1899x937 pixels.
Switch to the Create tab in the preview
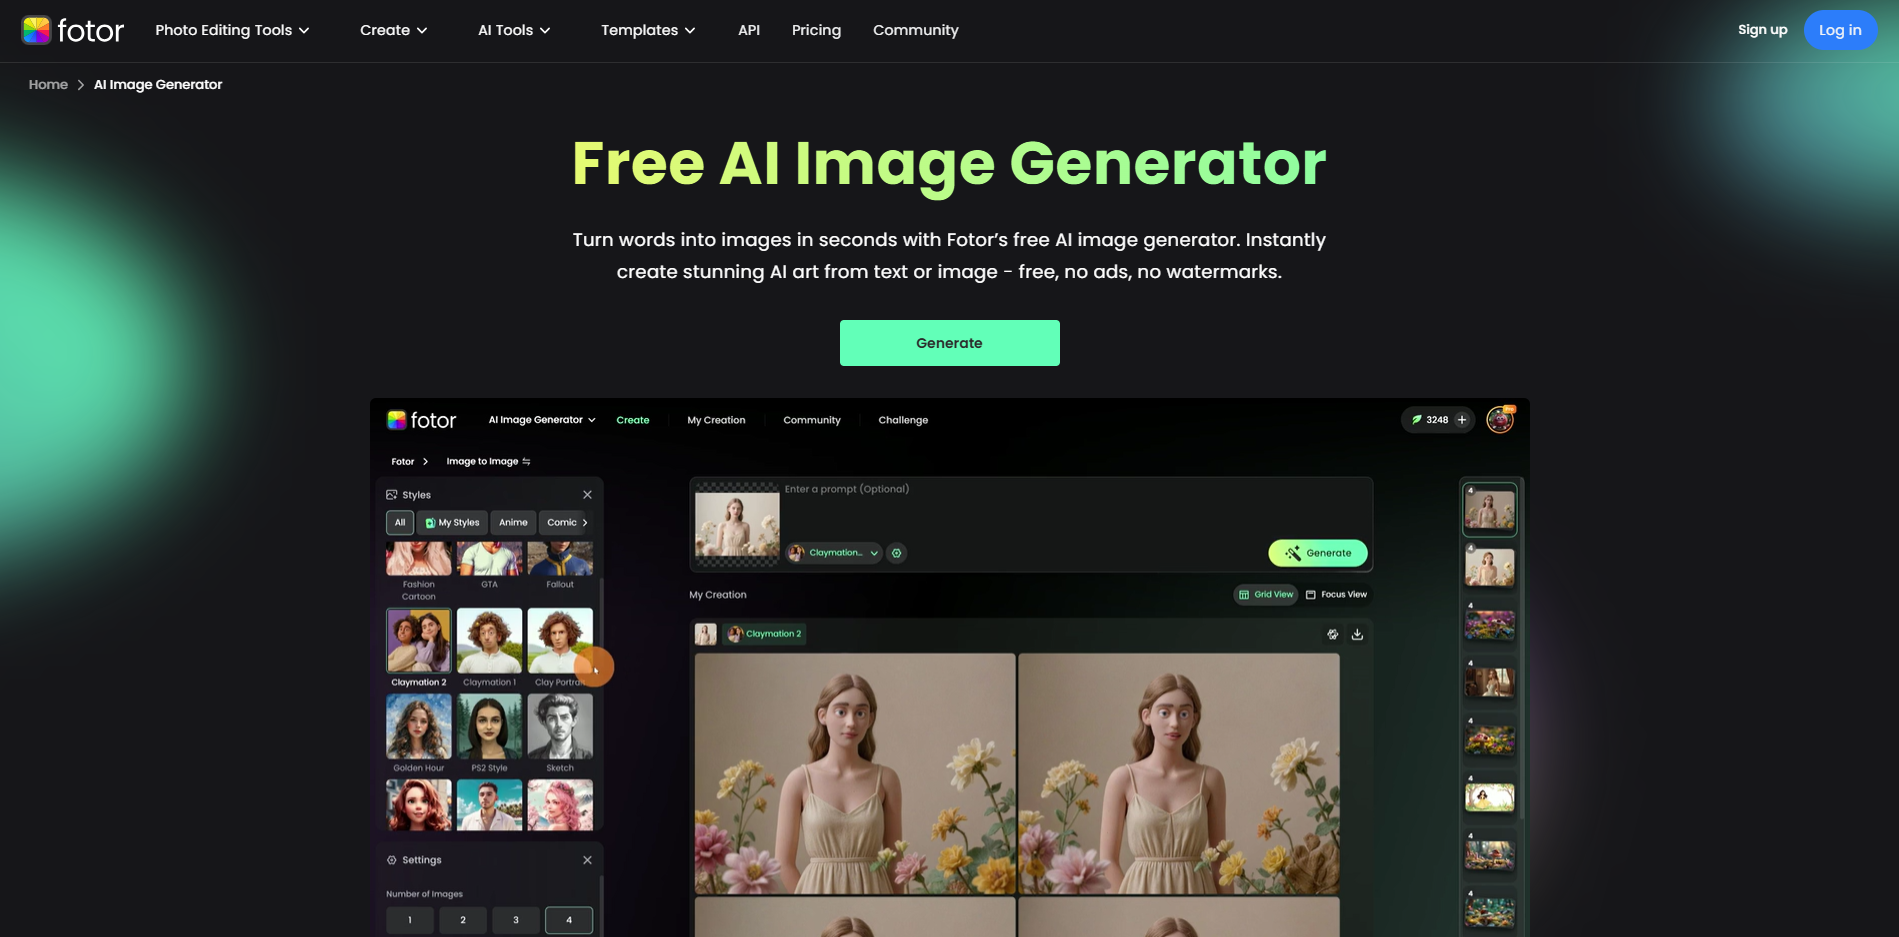point(633,420)
